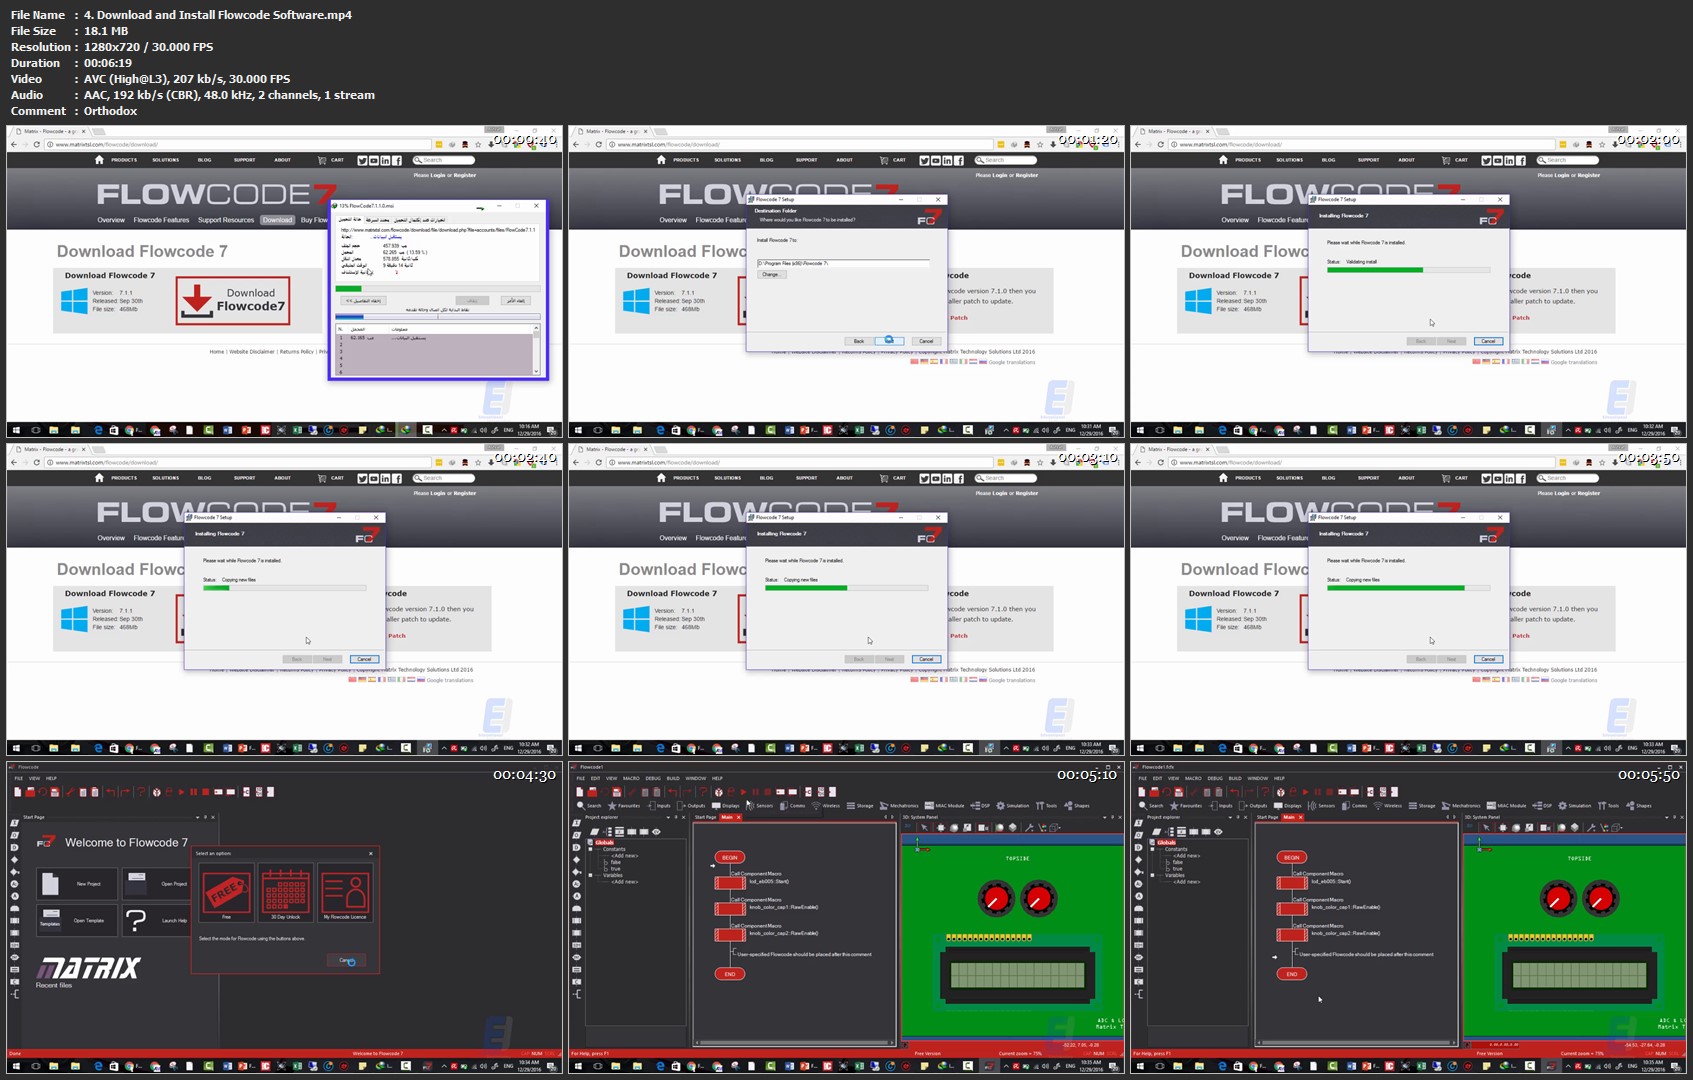Choose My Flowcode Licence icon in the 00:04:30 frame
This screenshot has height=1080, width=1693.
(345, 893)
